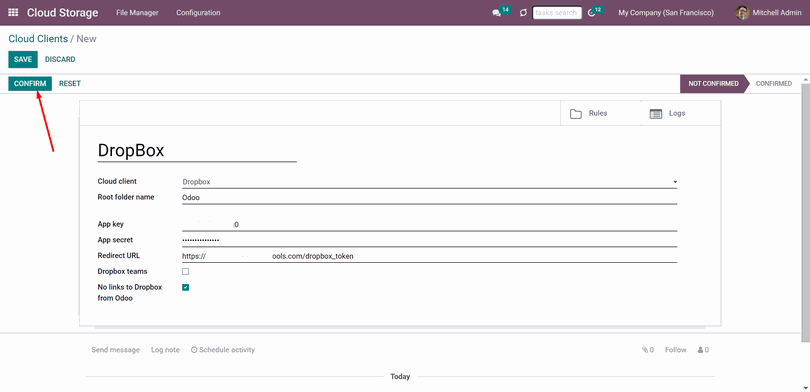Click the App secret password field
The image size is (810, 392).
pos(429,240)
